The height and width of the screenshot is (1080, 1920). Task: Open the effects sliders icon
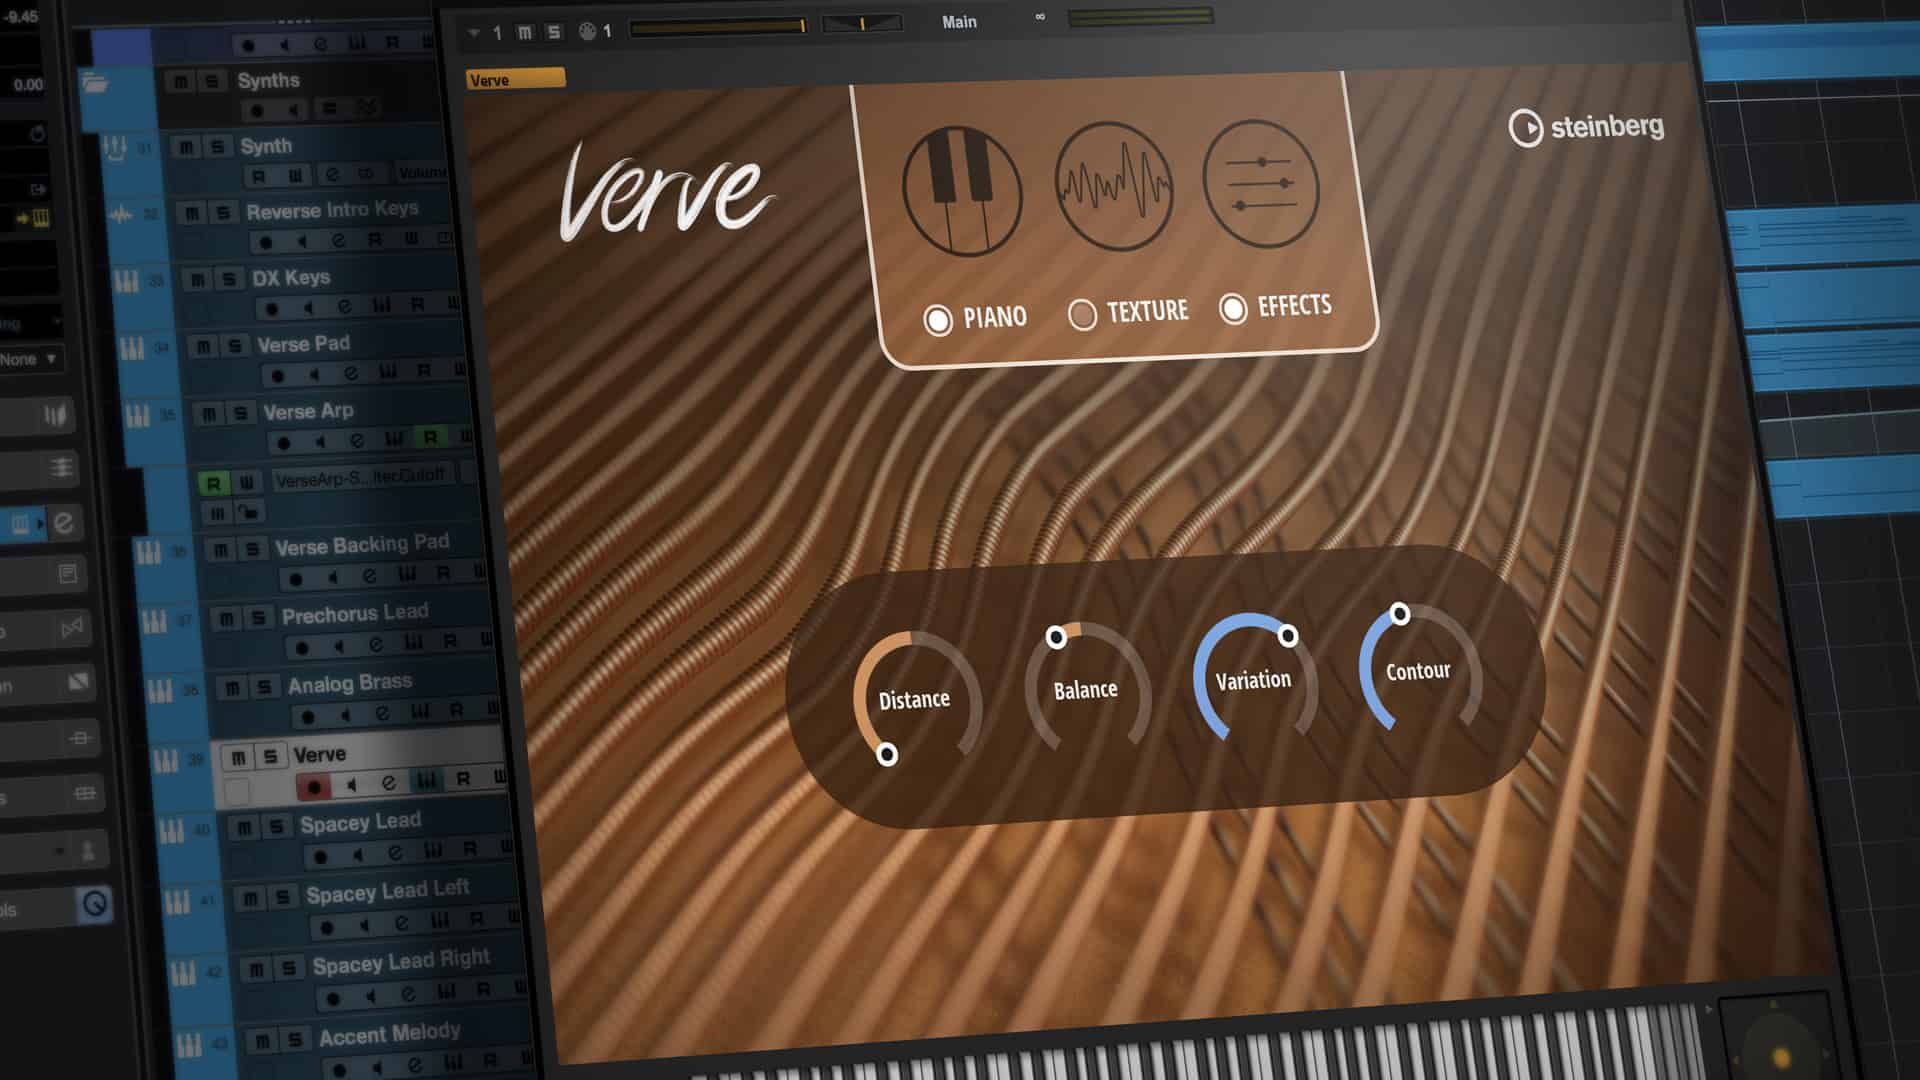coord(1261,184)
